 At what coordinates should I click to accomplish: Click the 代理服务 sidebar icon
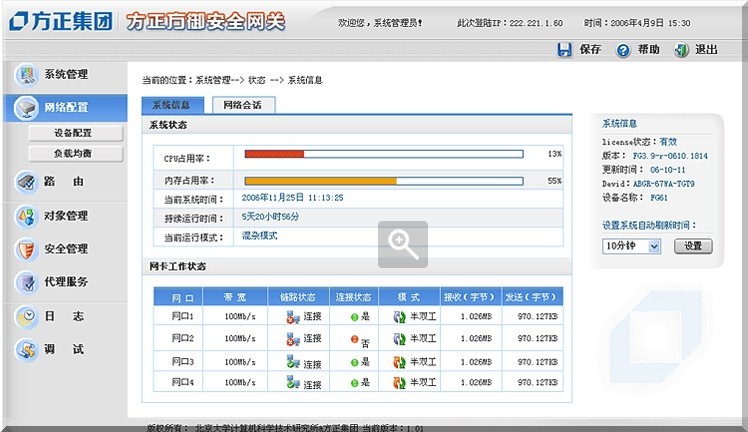26,282
